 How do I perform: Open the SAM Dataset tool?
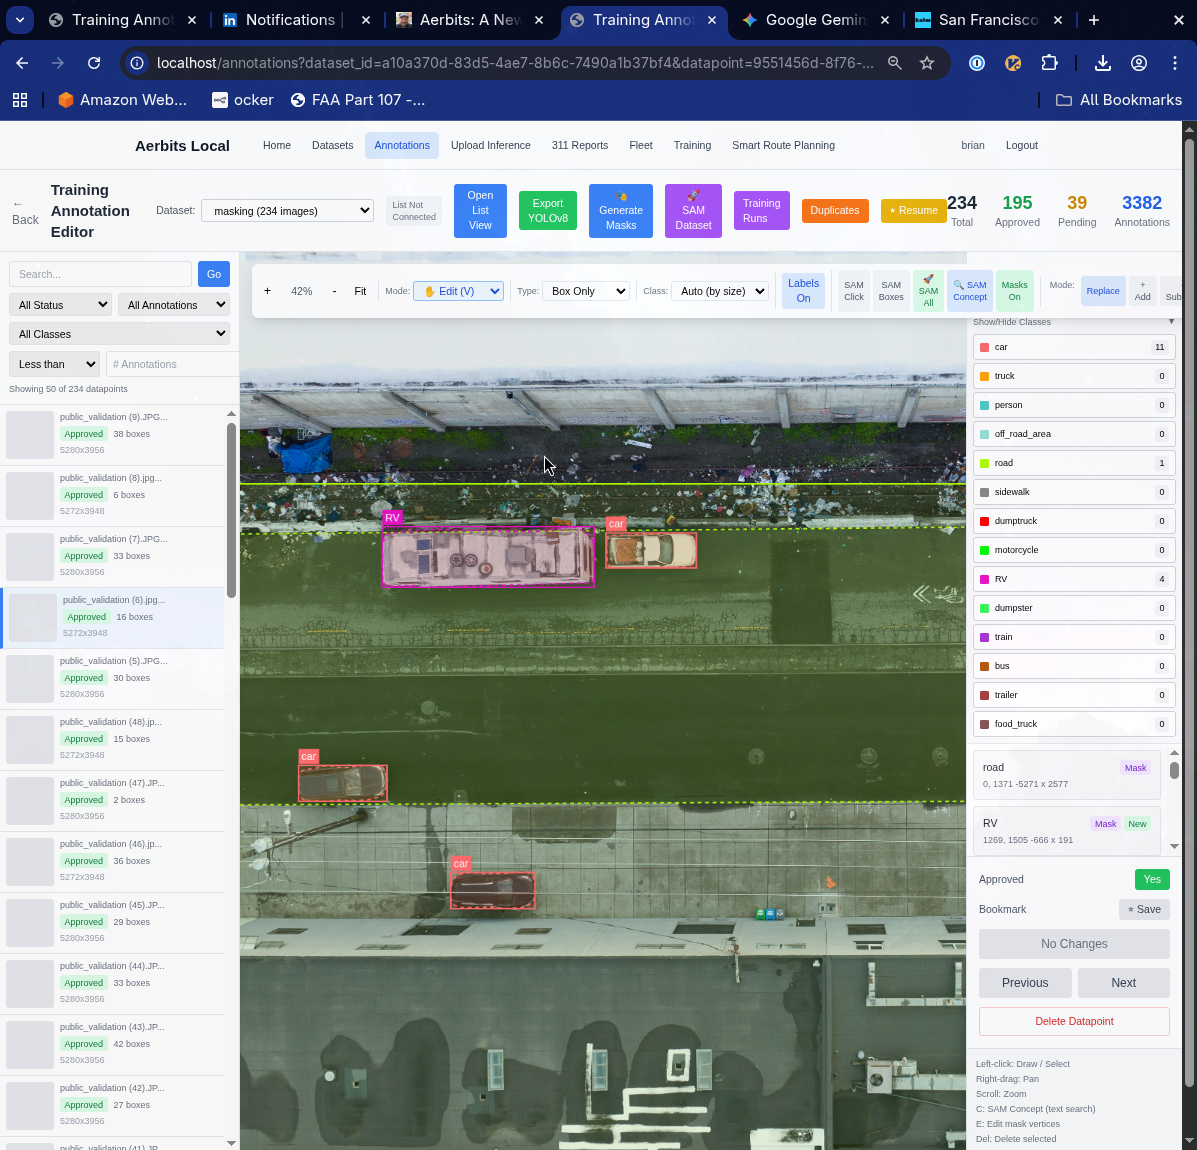point(692,210)
